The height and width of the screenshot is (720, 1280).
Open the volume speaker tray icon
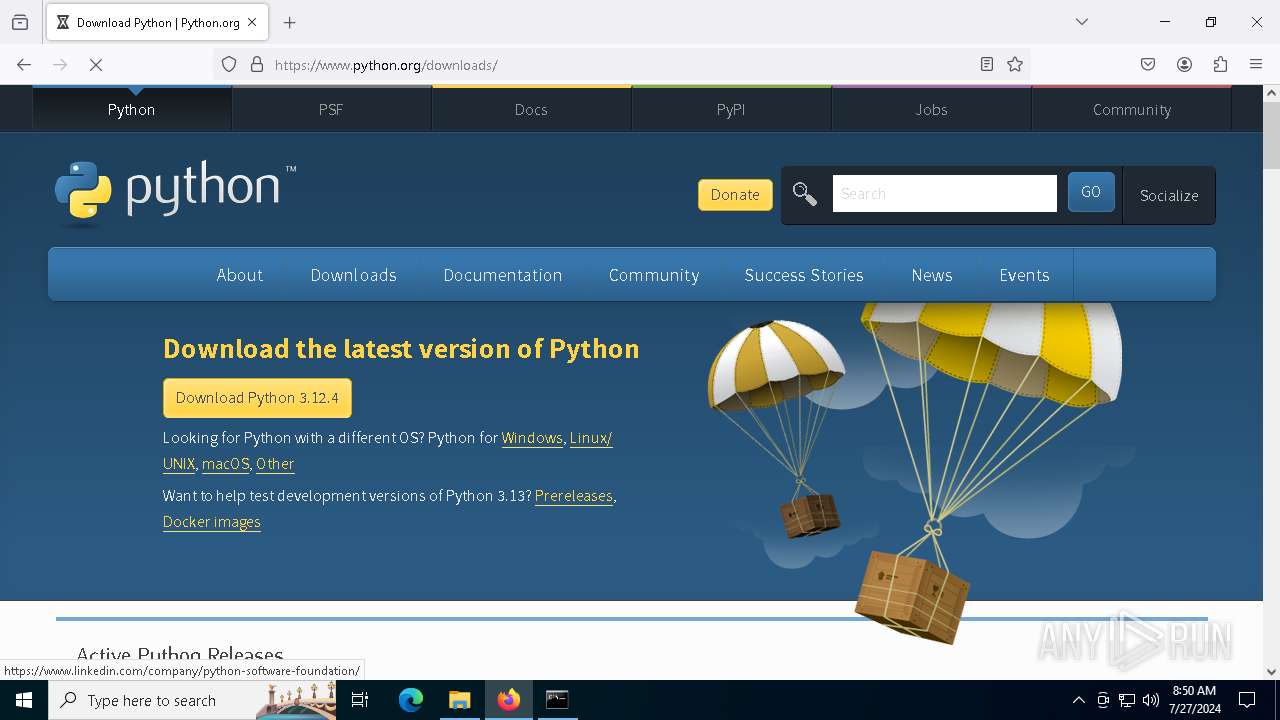(x=1151, y=700)
